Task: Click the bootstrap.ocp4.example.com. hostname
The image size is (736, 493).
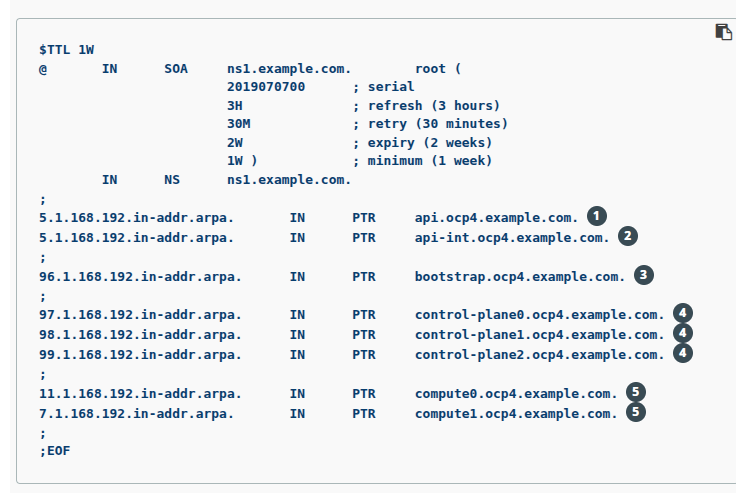Action: (x=520, y=275)
